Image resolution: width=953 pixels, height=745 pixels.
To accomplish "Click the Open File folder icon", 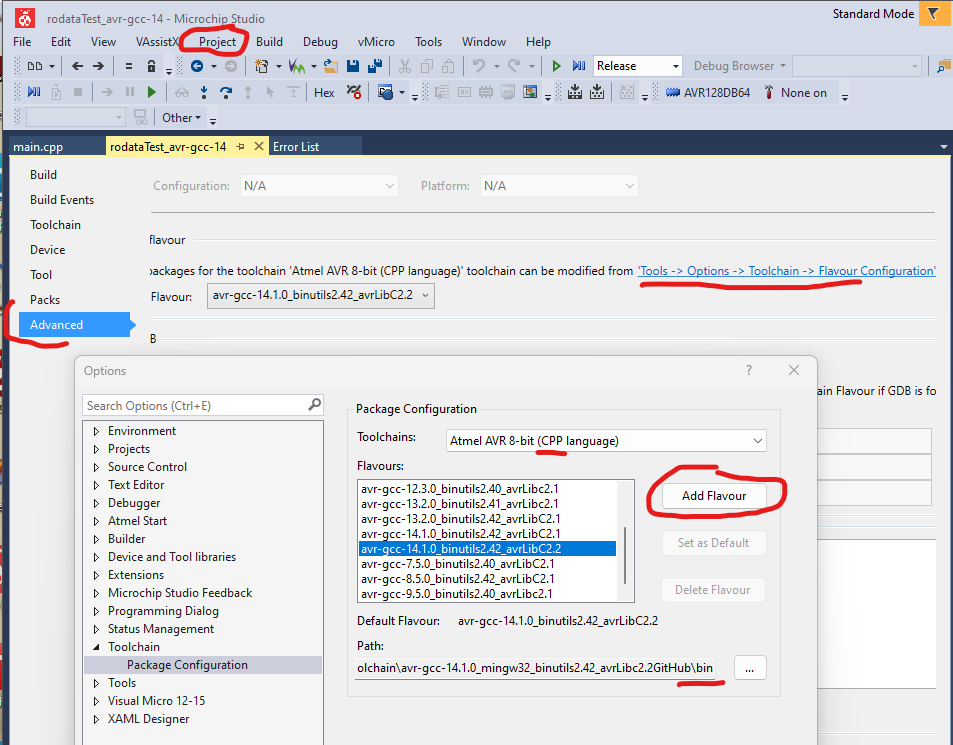I will 330,66.
